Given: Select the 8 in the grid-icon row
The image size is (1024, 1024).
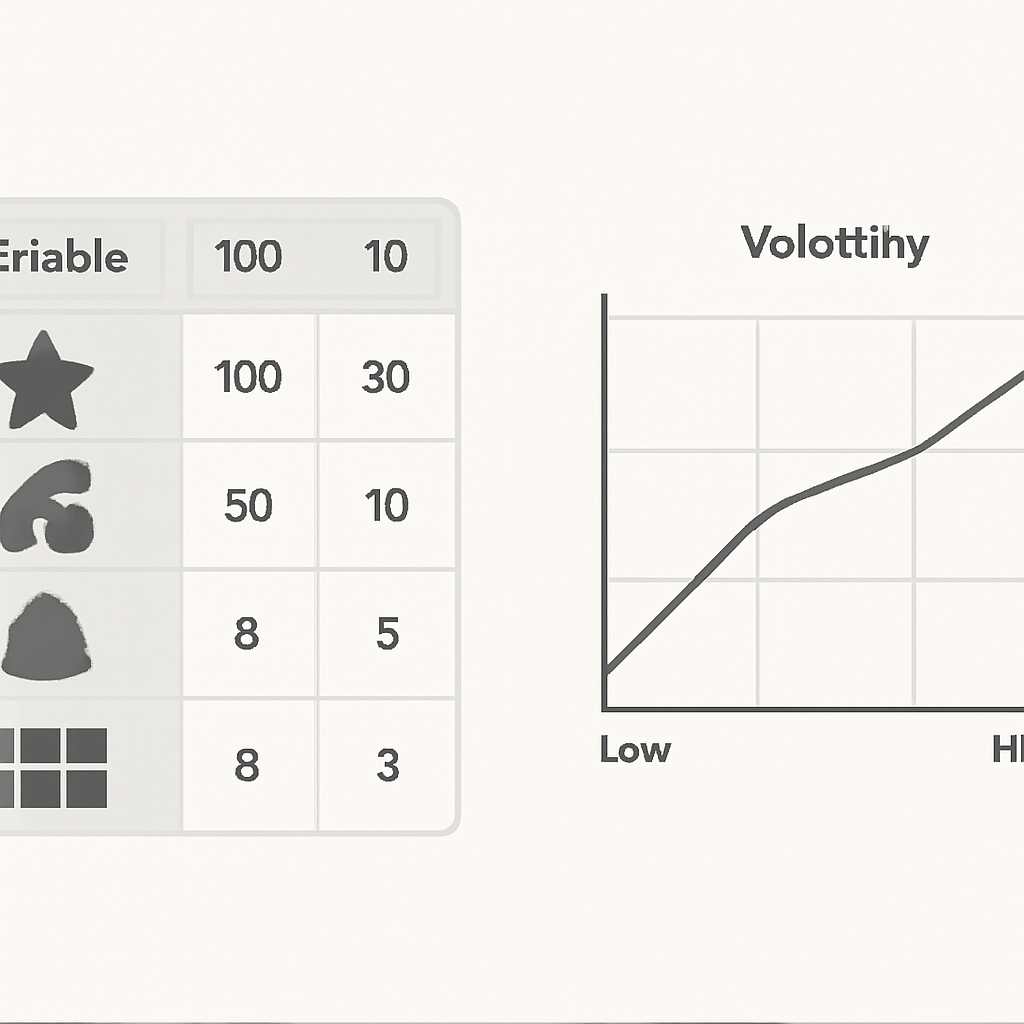Looking at the screenshot, I should 247,765.
